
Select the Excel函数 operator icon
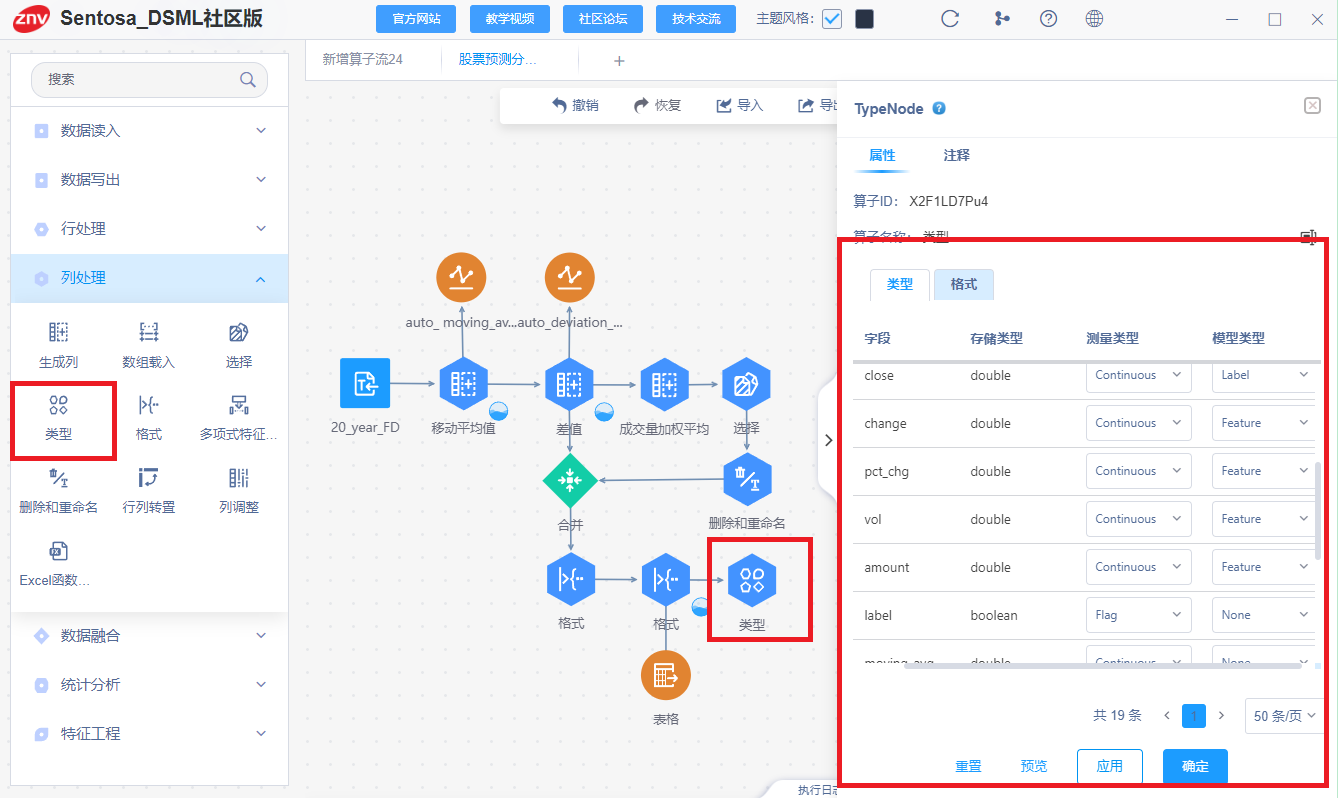point(59,551)
